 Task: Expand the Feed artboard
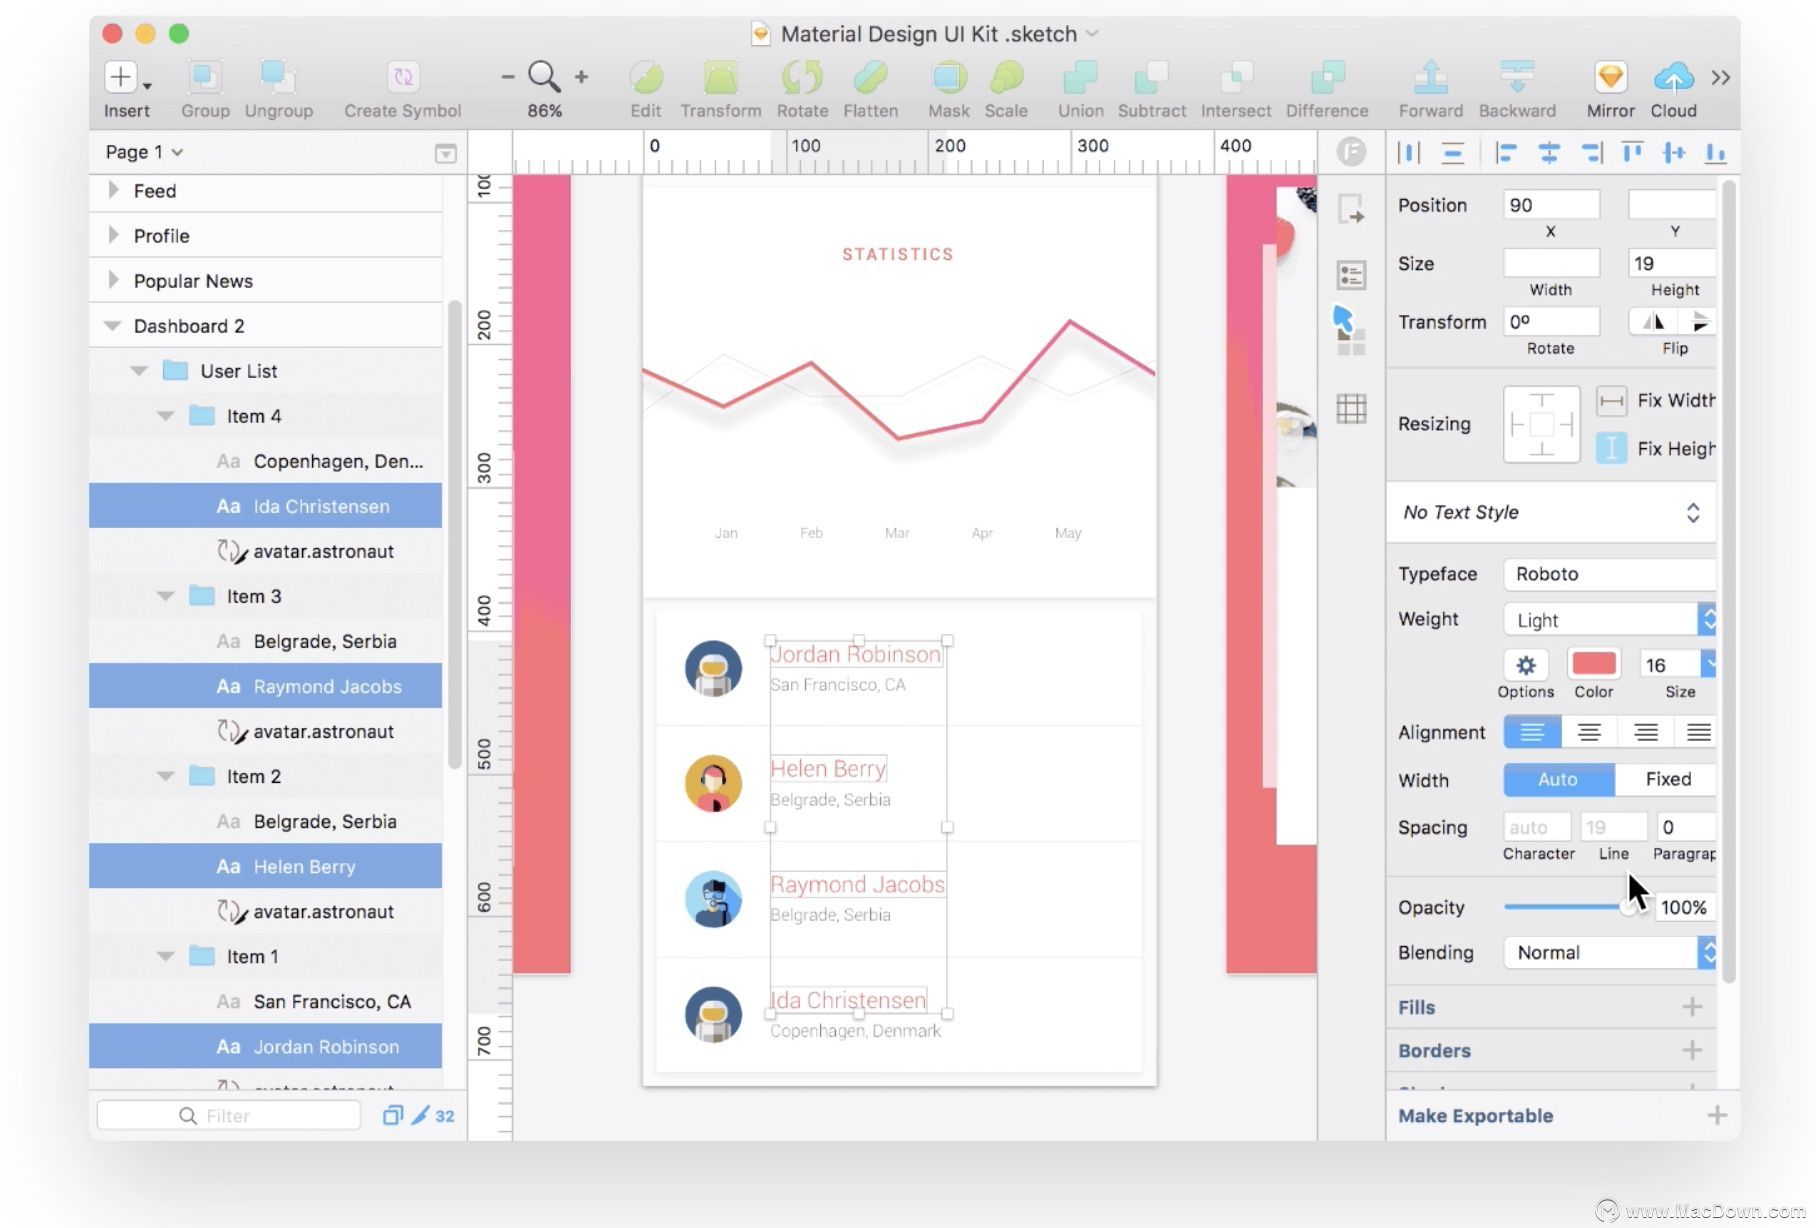pyautogui.click(x=113, y=190)
